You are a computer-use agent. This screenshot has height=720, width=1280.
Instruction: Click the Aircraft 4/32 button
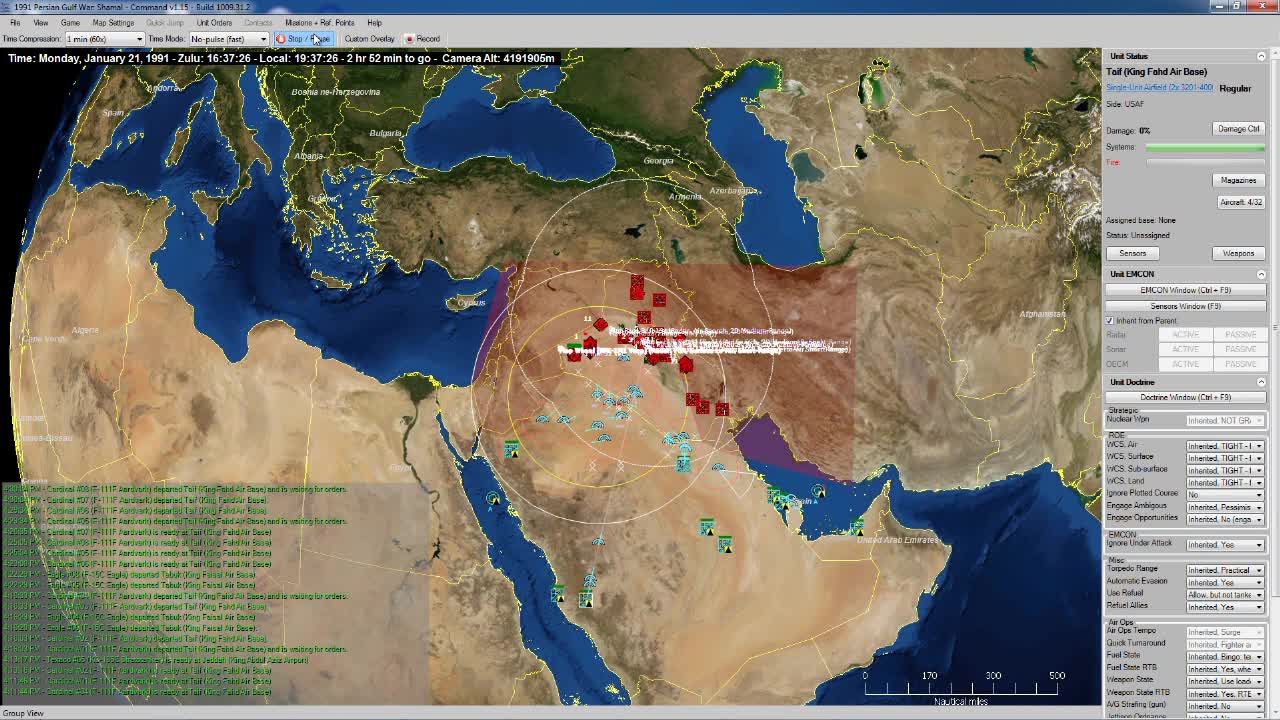[1240, 202]
